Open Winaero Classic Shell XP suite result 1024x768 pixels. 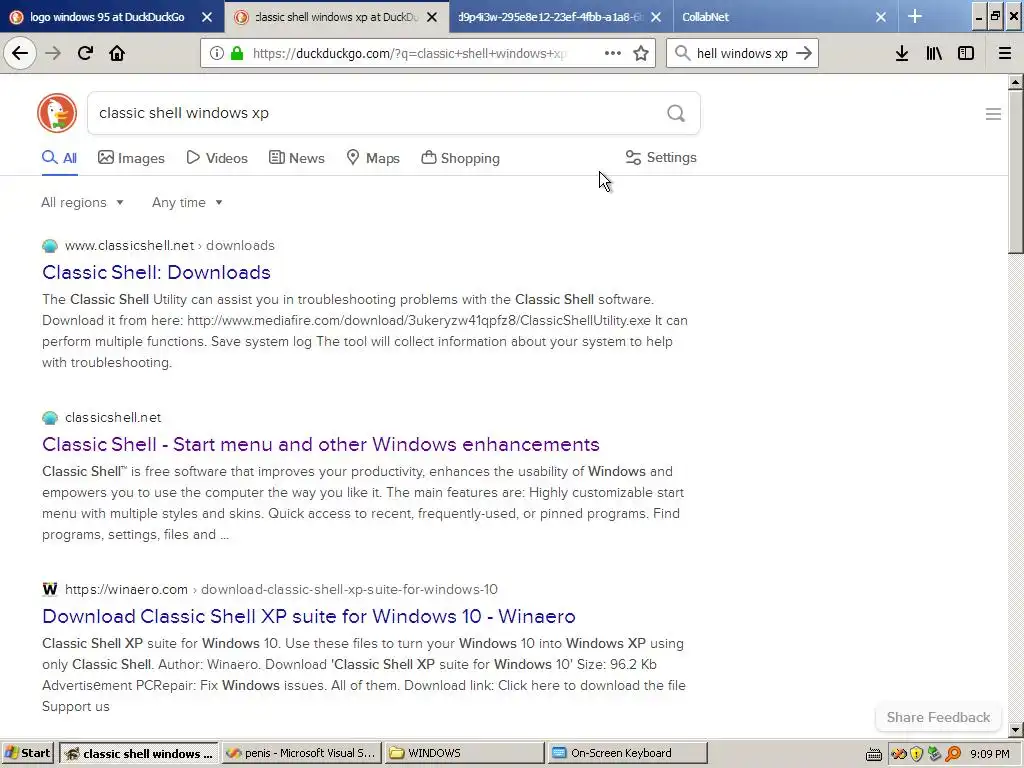tap(309, 616)
